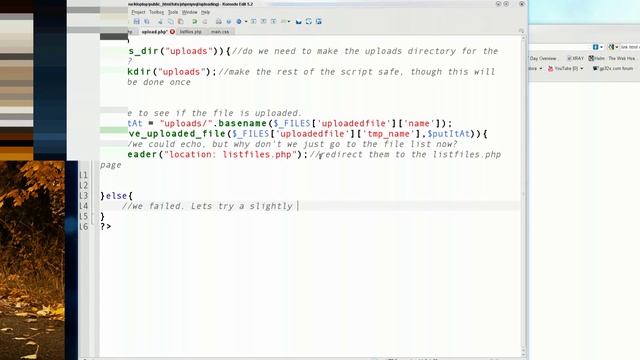Toggle the bottom pane view icon
This screenshot has width=640, height=360.
tap(264, 21)
